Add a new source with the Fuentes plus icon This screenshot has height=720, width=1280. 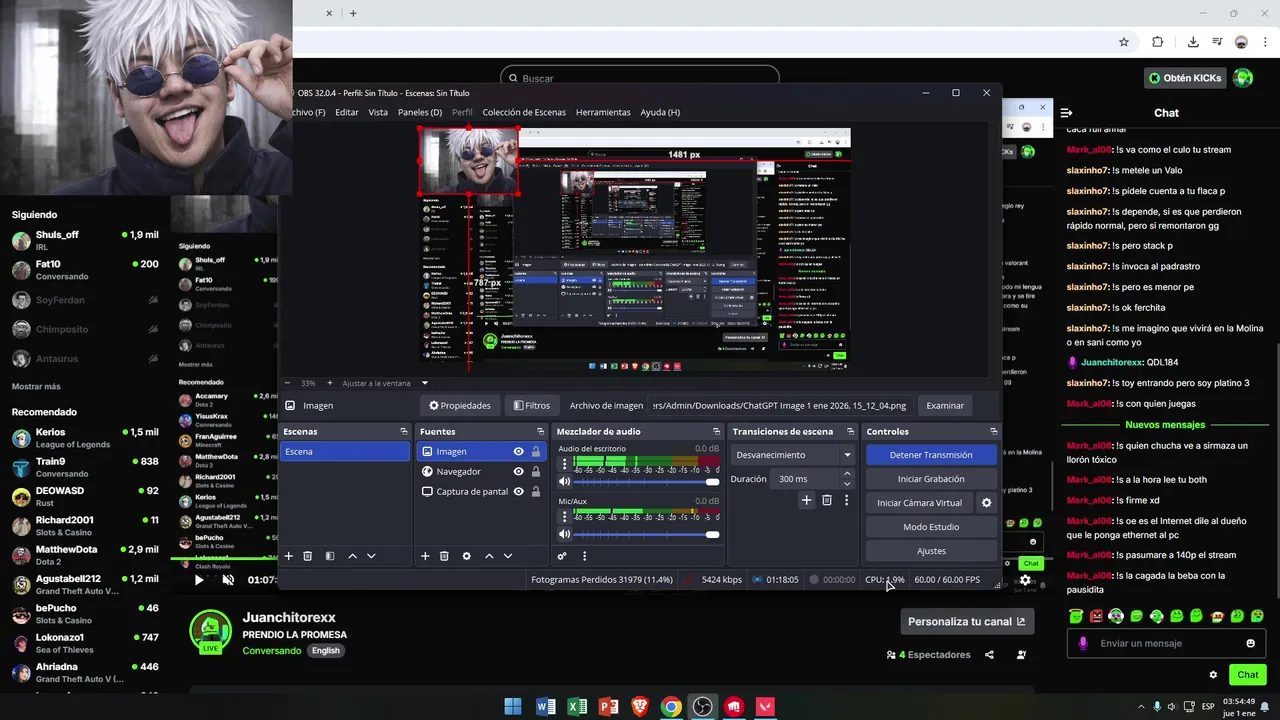coord(425,556)
